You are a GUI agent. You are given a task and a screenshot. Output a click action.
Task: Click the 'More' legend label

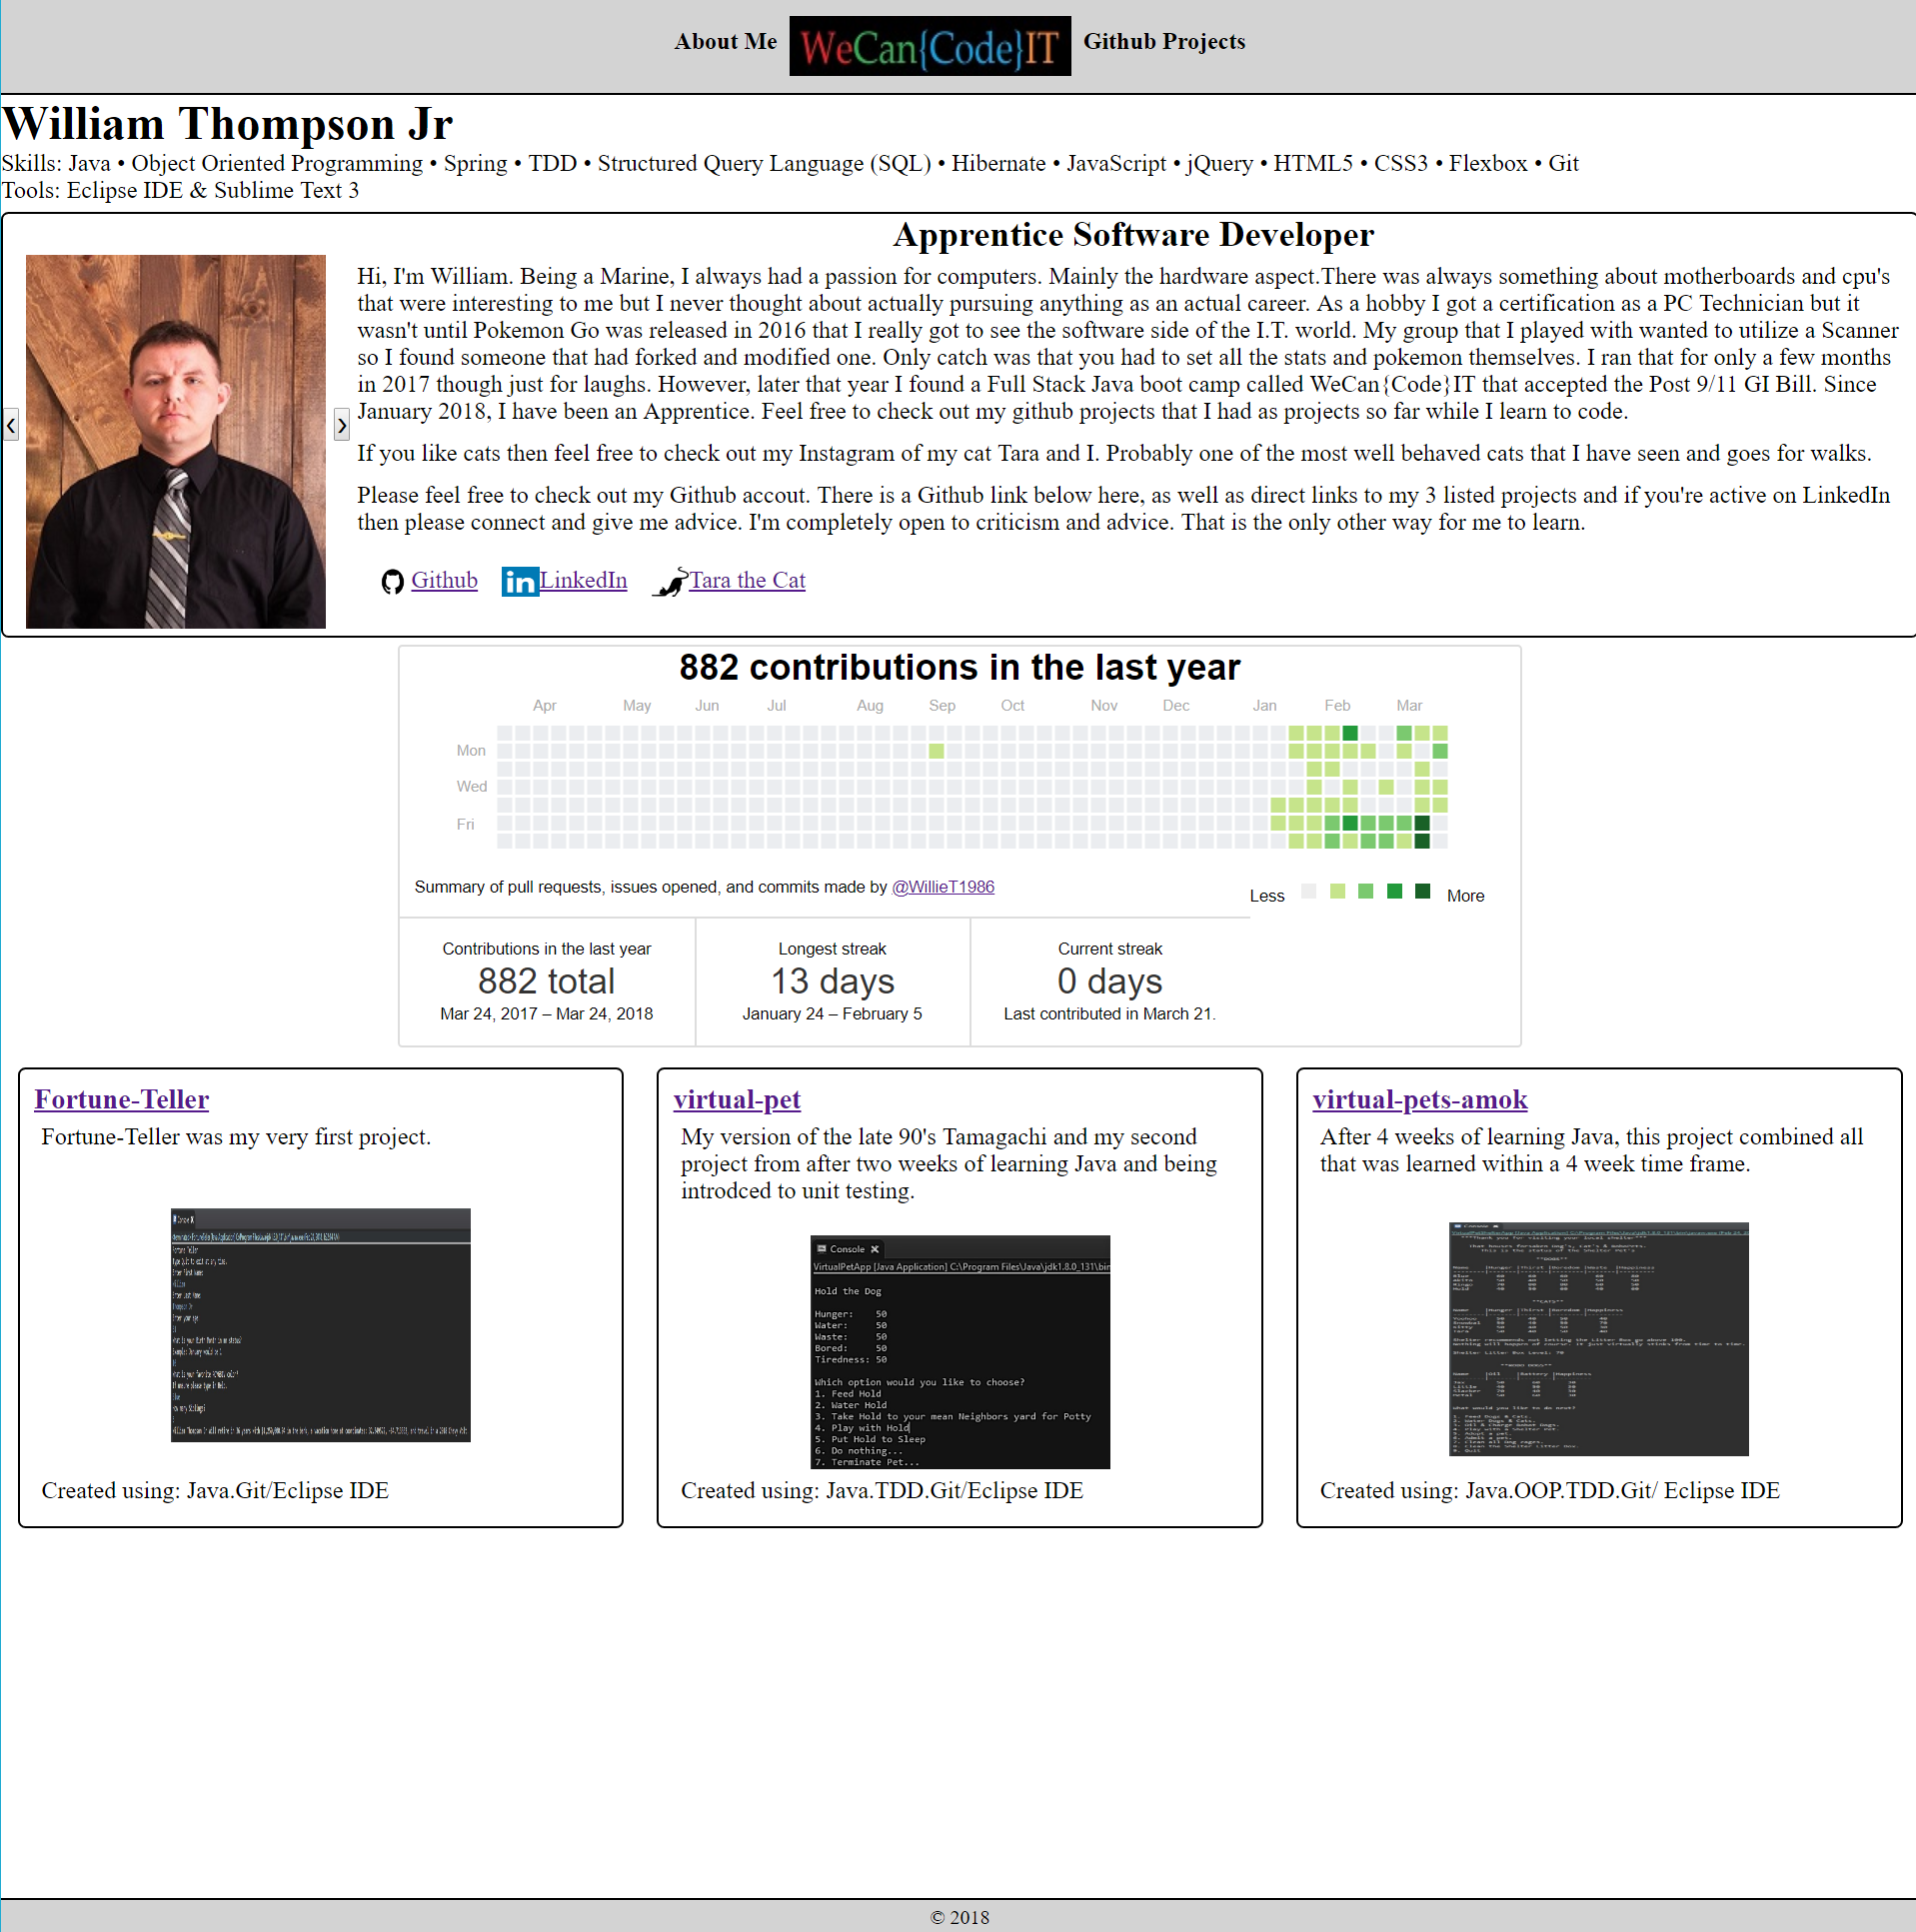[1465, 896]
